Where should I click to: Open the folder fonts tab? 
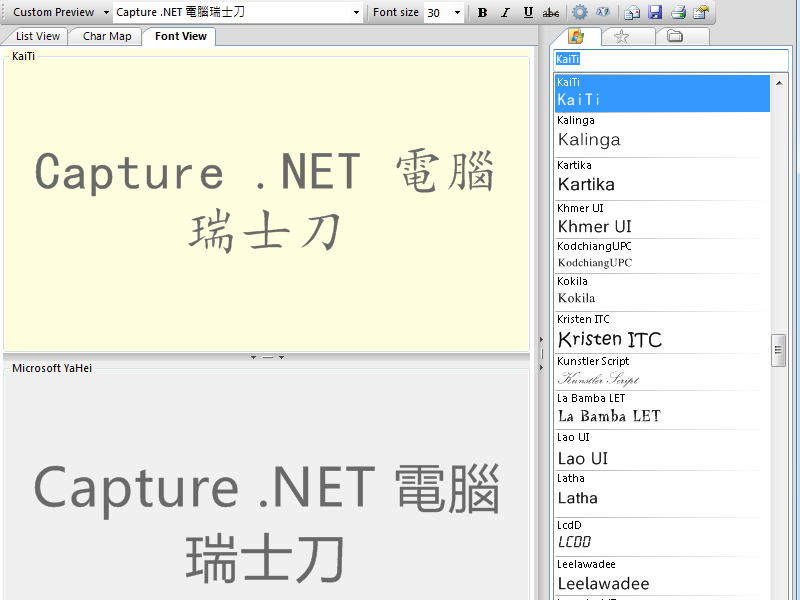pos(675,37)
